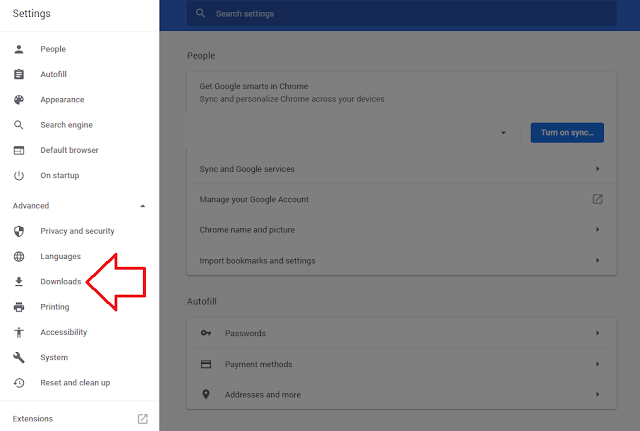640x431 pixels.
Task: Click the Autofill clipboard icon
Action: (x=18, y=74)
